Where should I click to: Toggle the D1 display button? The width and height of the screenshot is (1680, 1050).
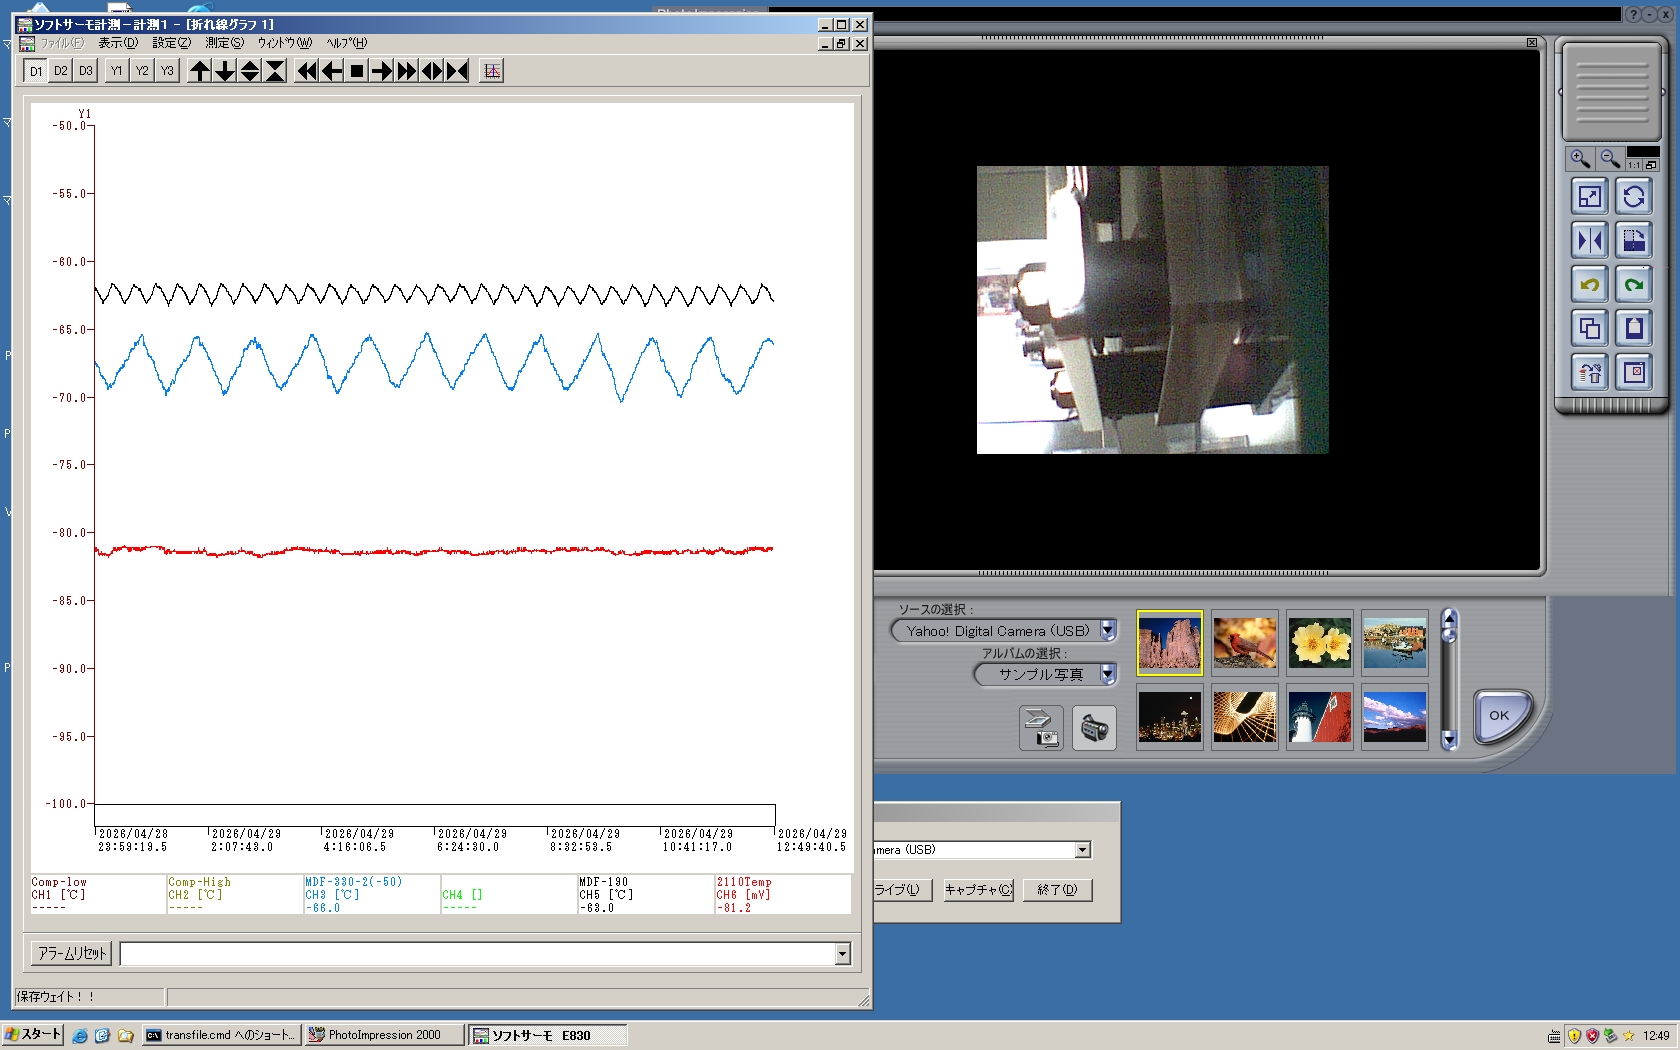(35, 71)
